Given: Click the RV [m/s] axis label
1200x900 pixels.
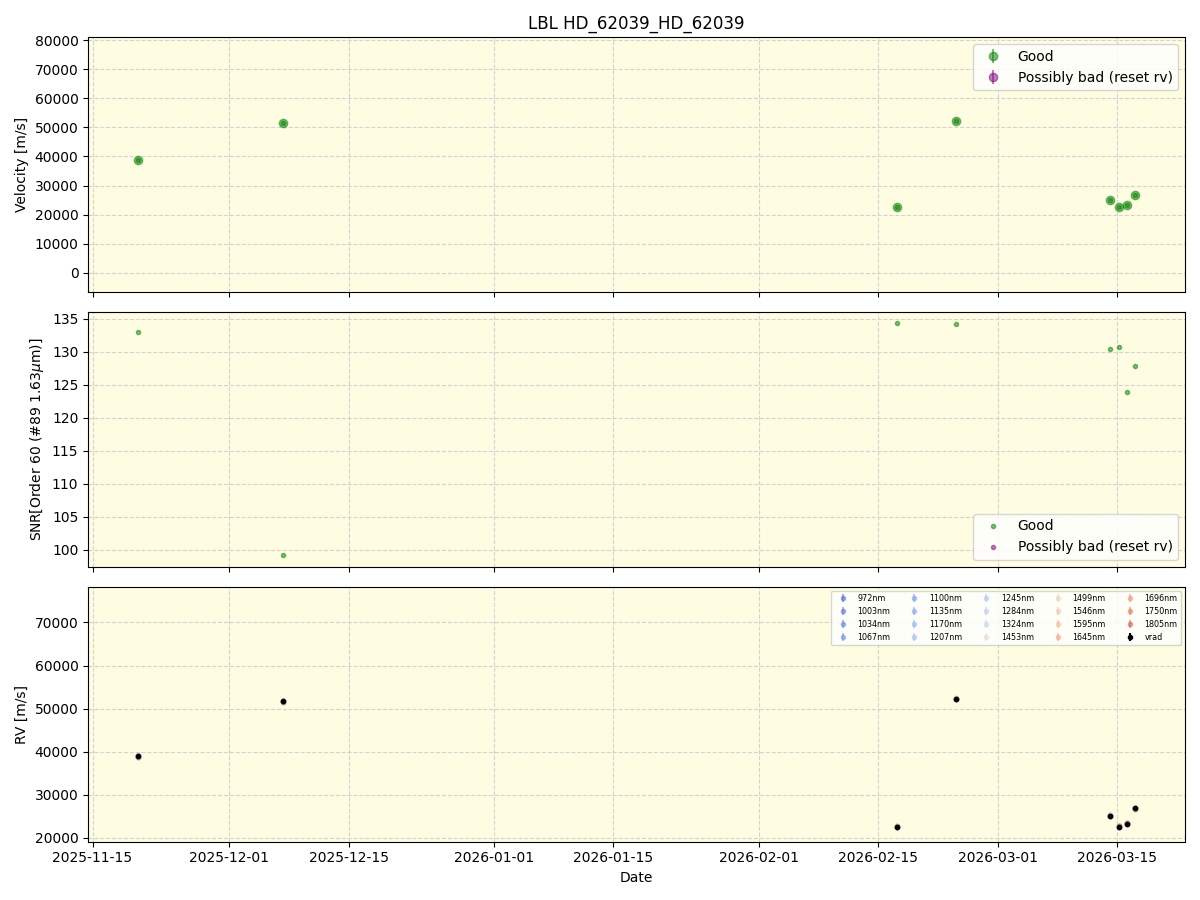Looking at the screenshot, I should 21,714.
